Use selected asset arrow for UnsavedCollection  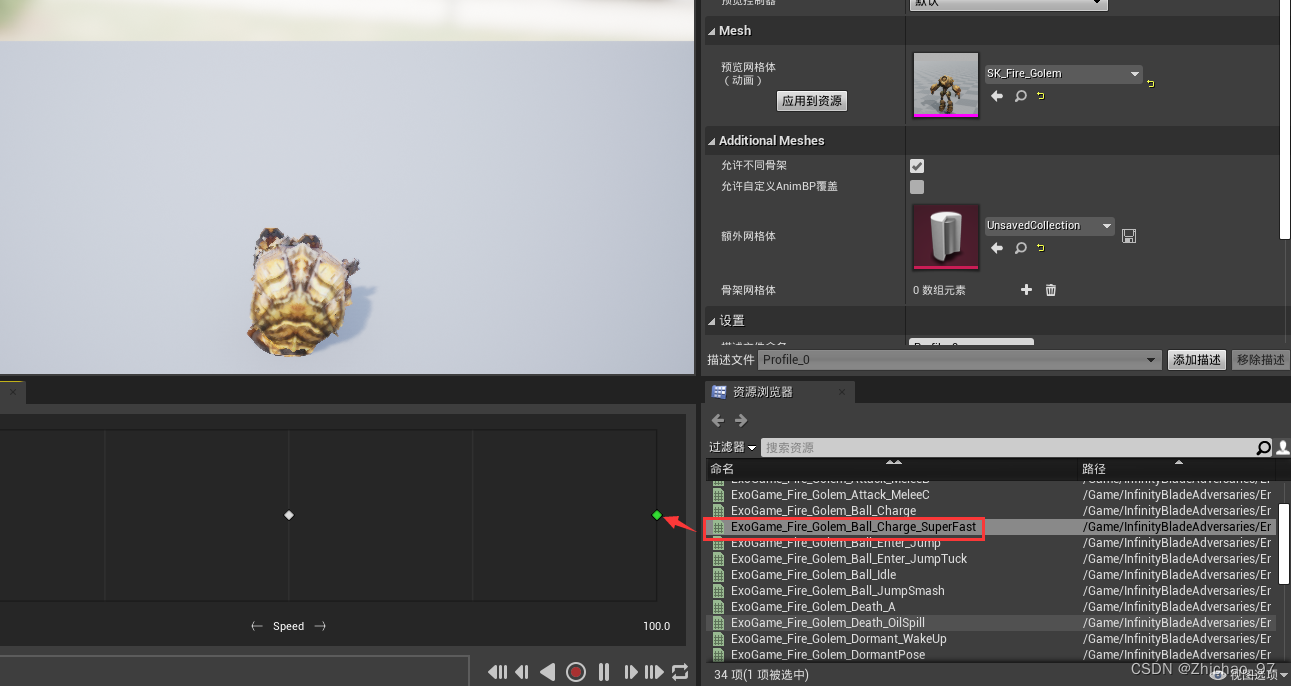(x=997, y=248)
